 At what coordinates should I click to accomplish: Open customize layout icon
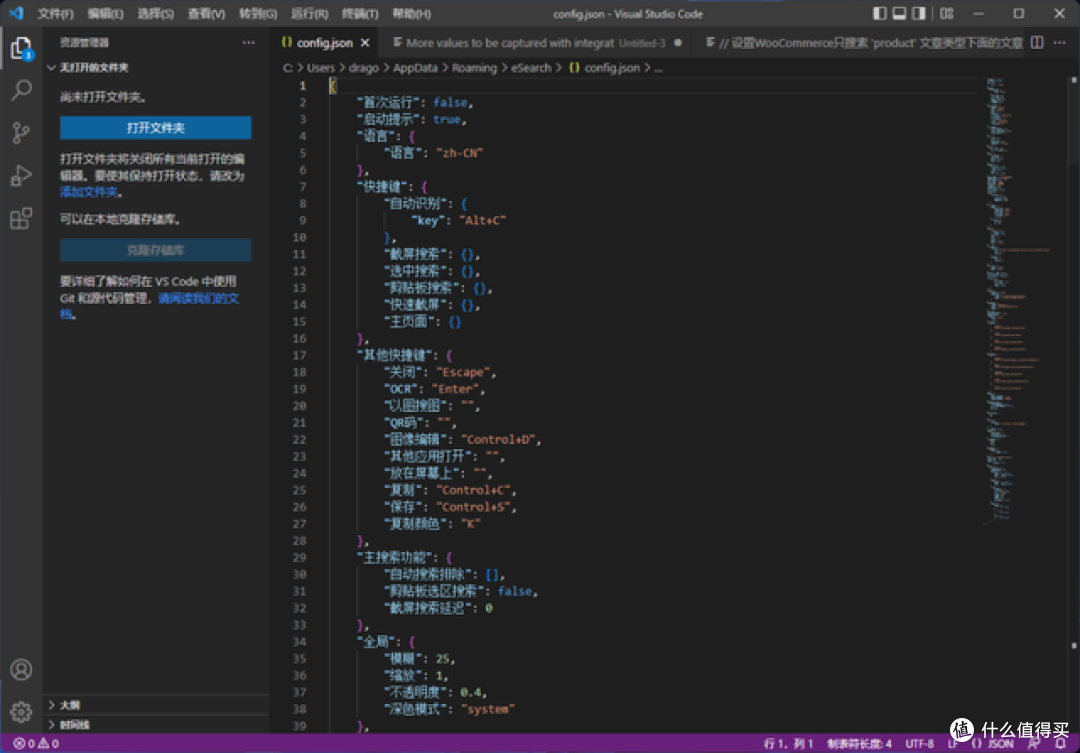[x=947, y=13]
